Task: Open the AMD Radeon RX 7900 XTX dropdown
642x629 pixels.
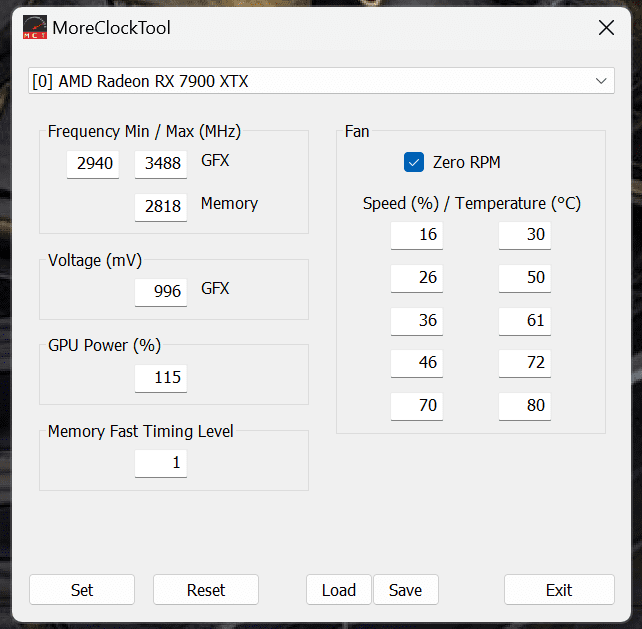Action: click(x=321, y=81)
